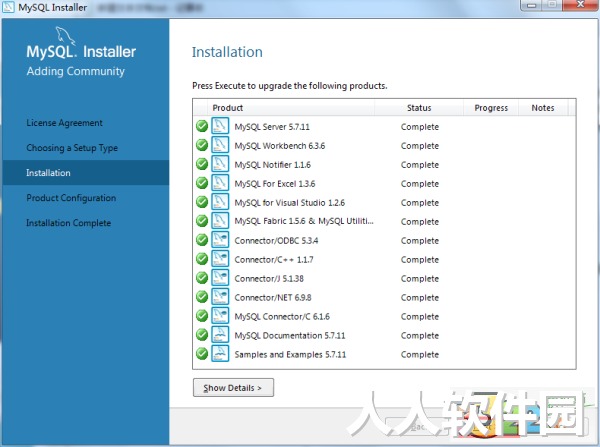Click the MySQL Notifier 1.1.6 product icon
The image size is (600, 447).
(220, 163)
